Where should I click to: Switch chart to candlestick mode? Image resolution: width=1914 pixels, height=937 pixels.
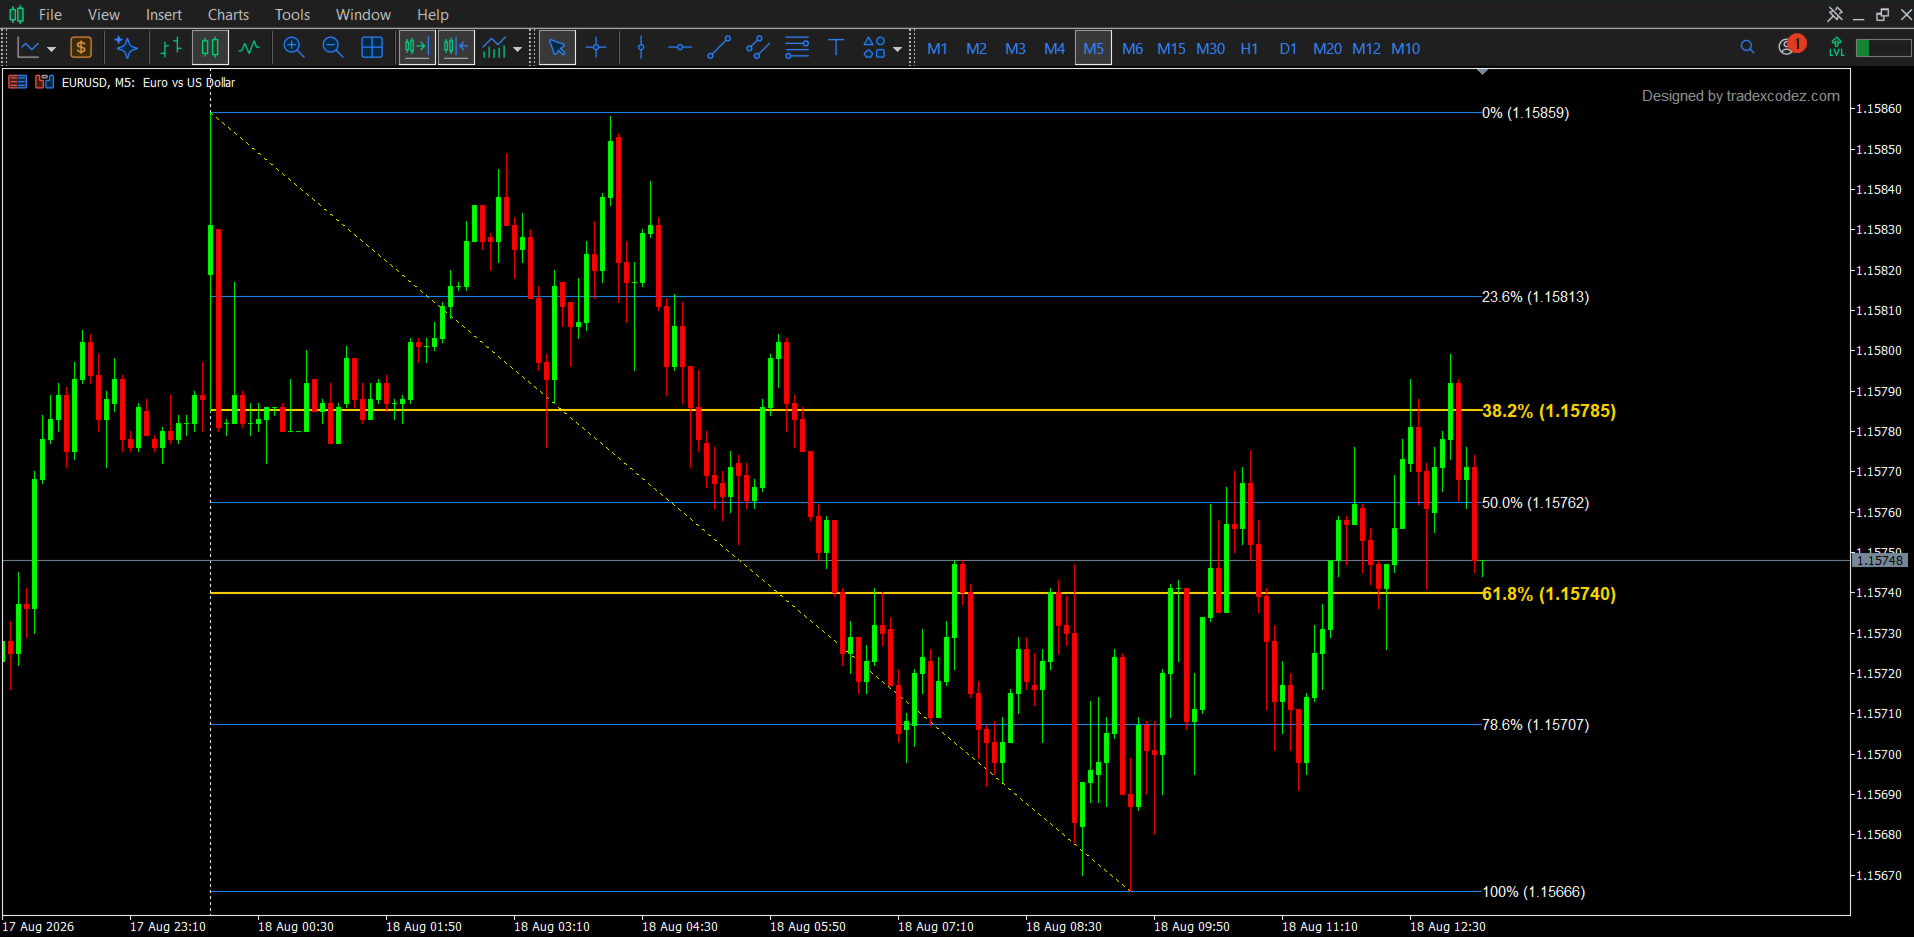(x=210, y=48)
